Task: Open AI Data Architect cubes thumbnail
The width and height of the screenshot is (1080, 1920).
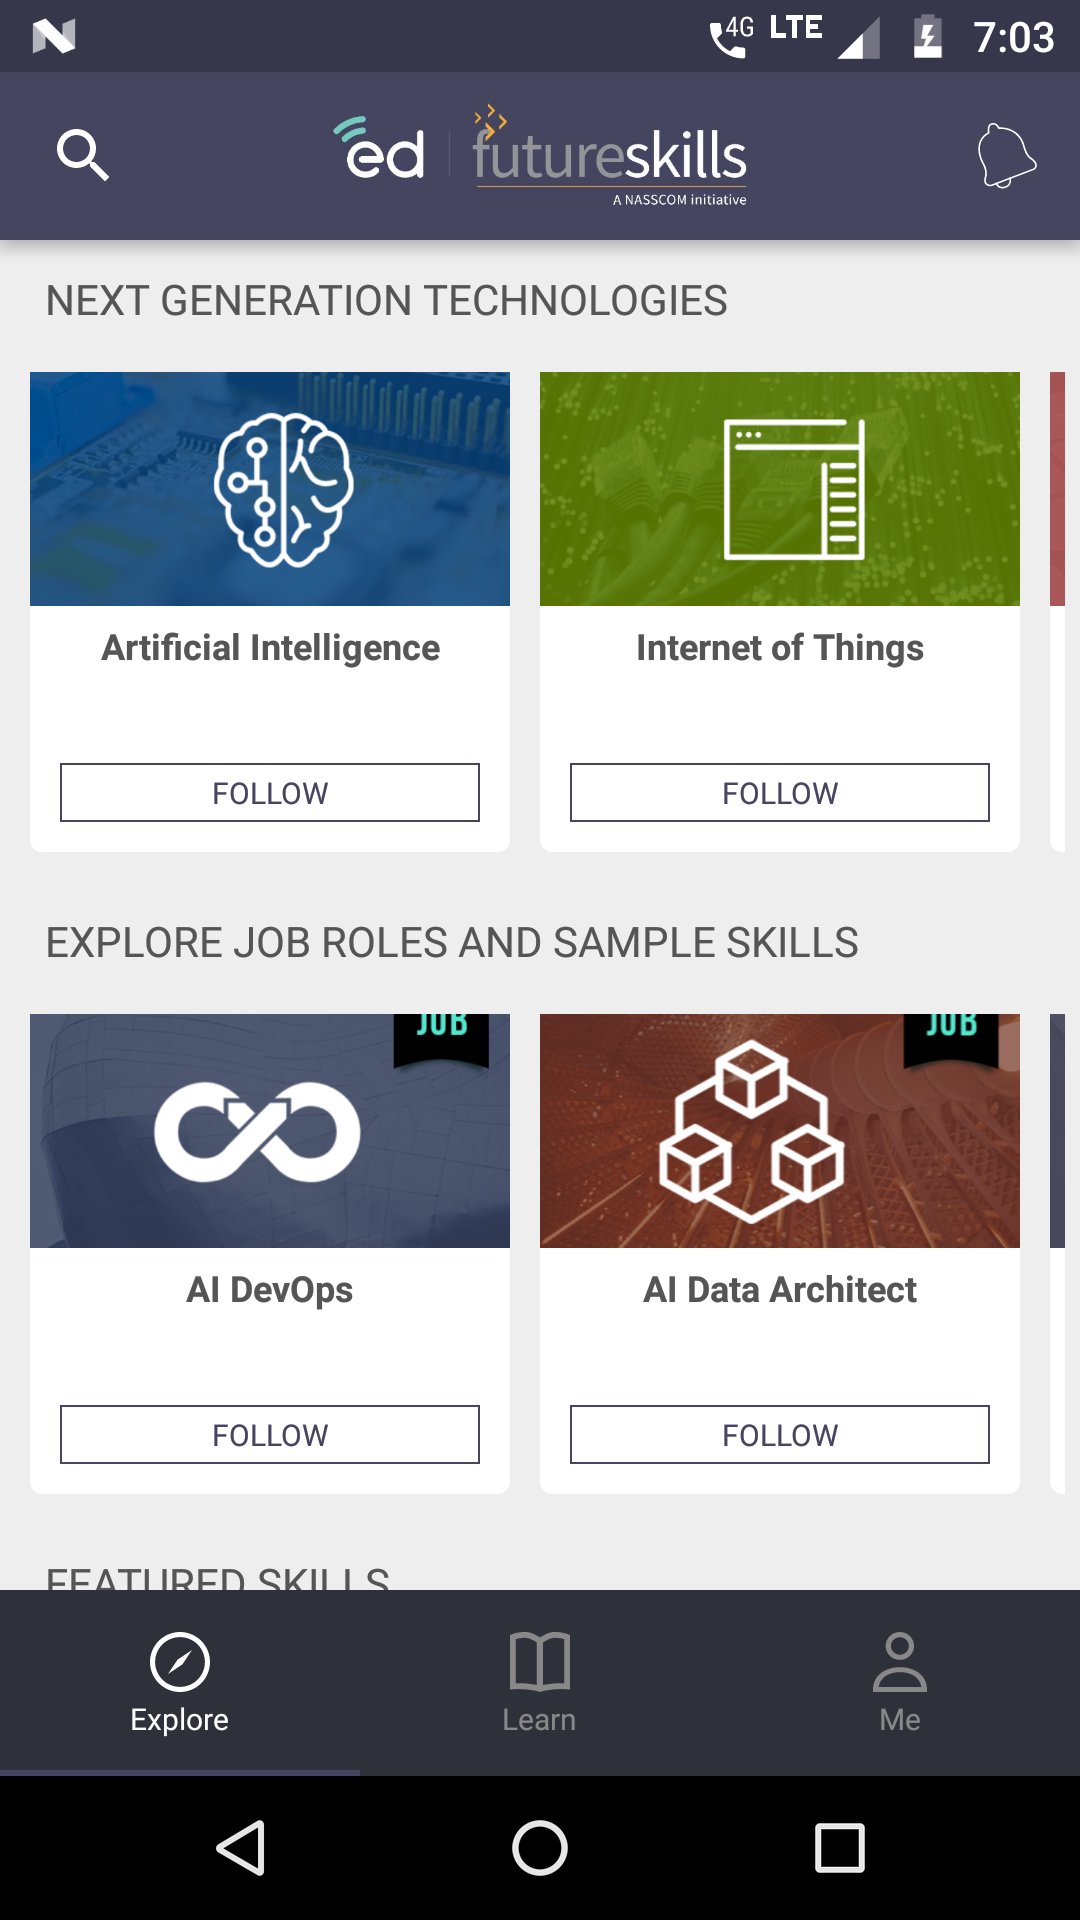Action: [x=780, y=1131]
